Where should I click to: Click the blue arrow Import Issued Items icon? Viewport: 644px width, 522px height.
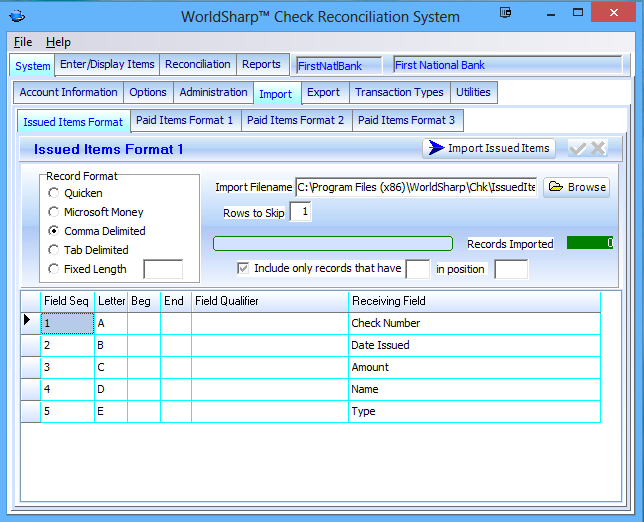tap(434, 148)
